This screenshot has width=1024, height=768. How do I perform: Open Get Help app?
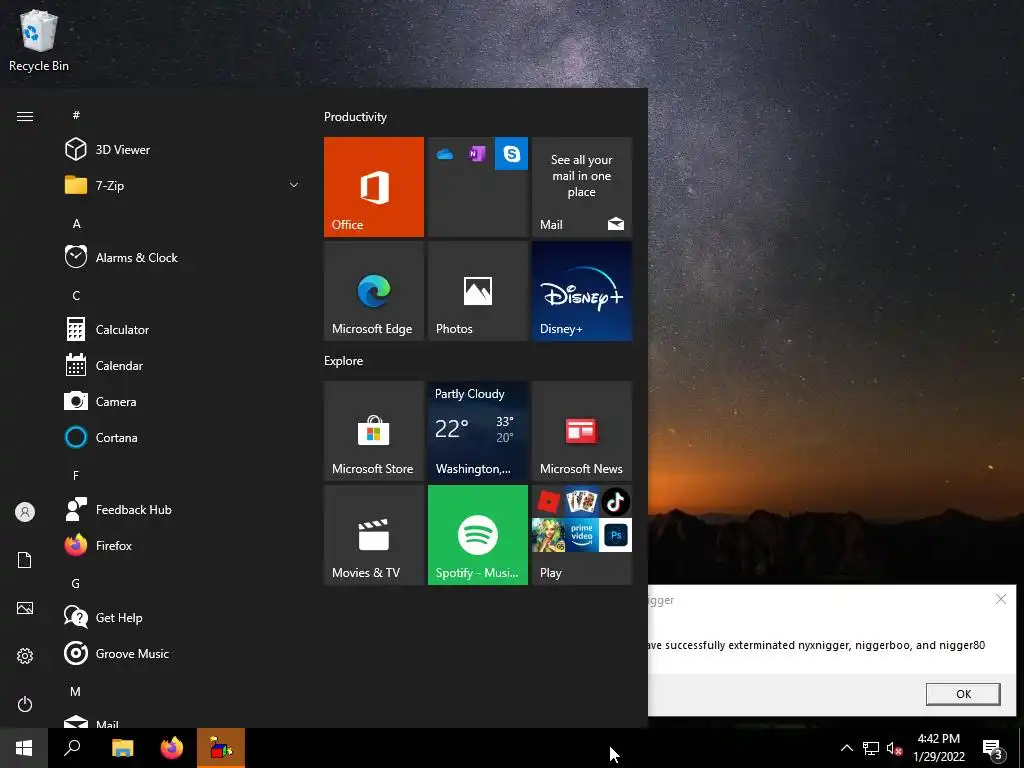coord(183,617)
